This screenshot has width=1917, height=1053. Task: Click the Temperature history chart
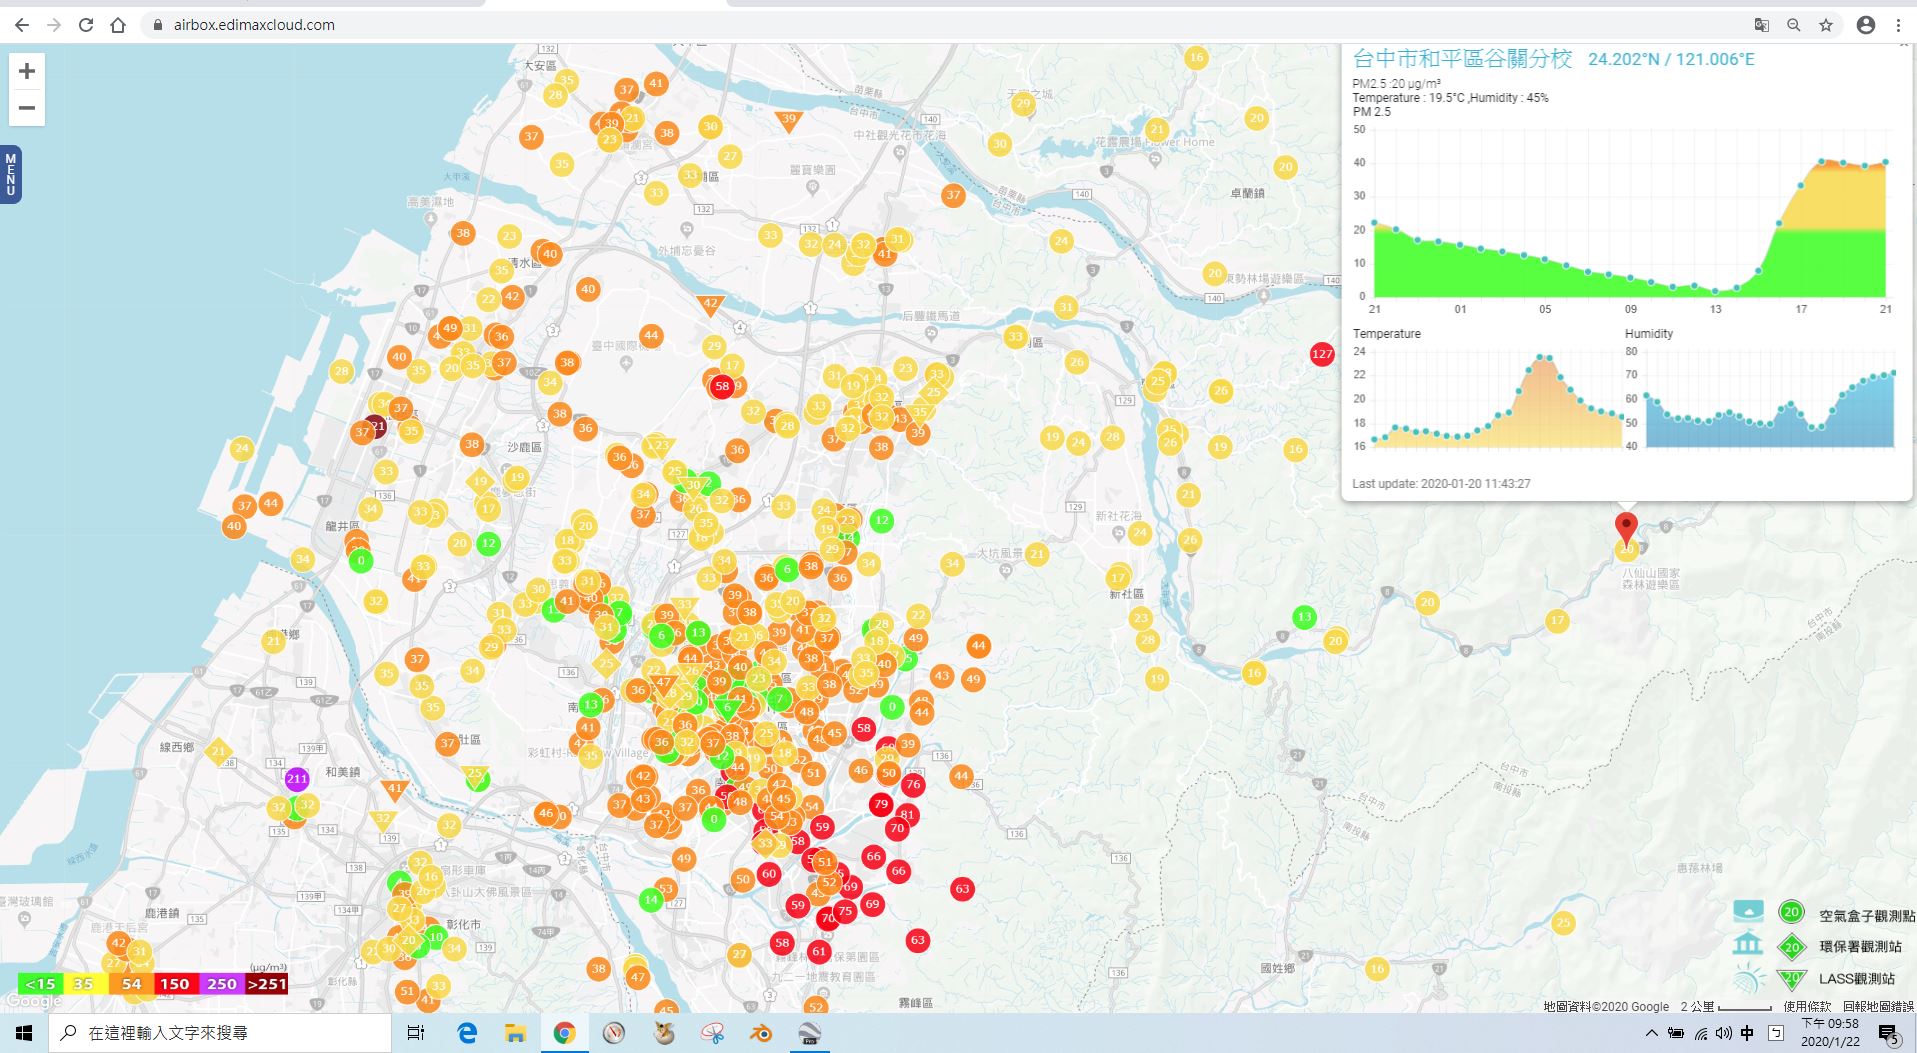(1497, 399)
